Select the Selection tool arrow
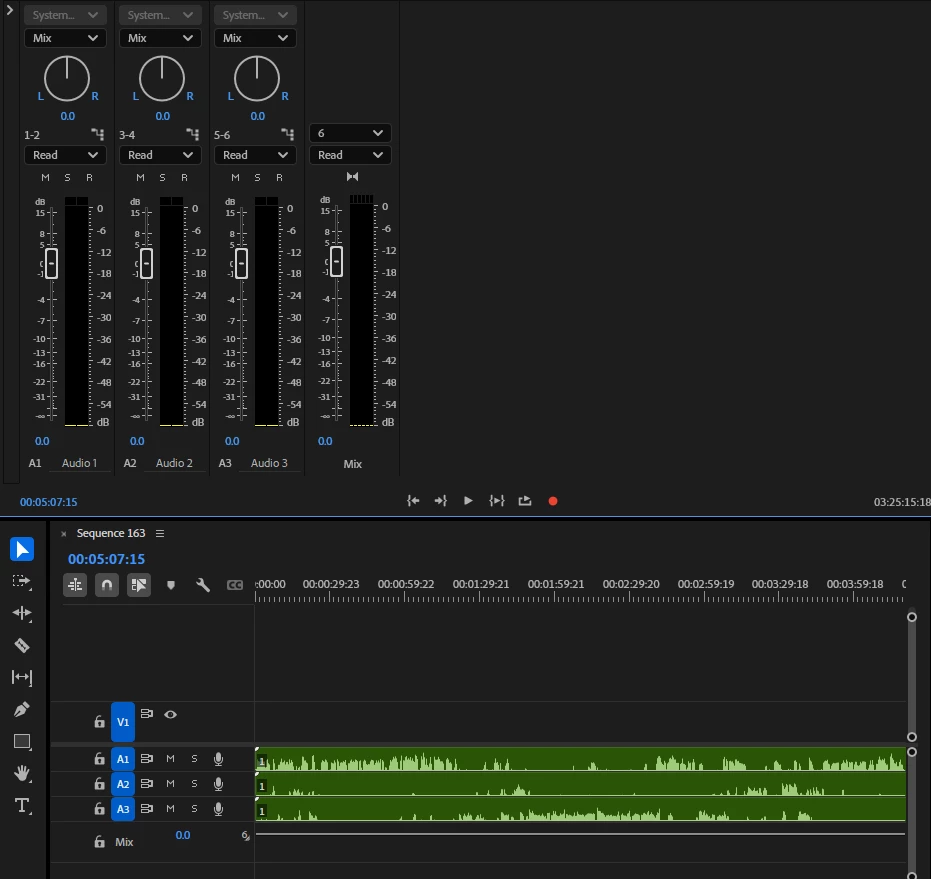 (22, 549)
